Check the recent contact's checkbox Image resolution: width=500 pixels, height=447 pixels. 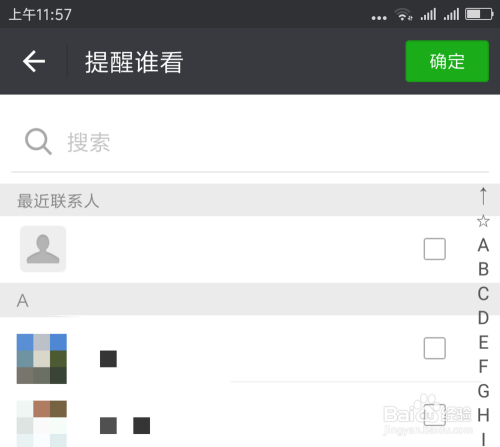pyautogui.click(x=434, y=249)
